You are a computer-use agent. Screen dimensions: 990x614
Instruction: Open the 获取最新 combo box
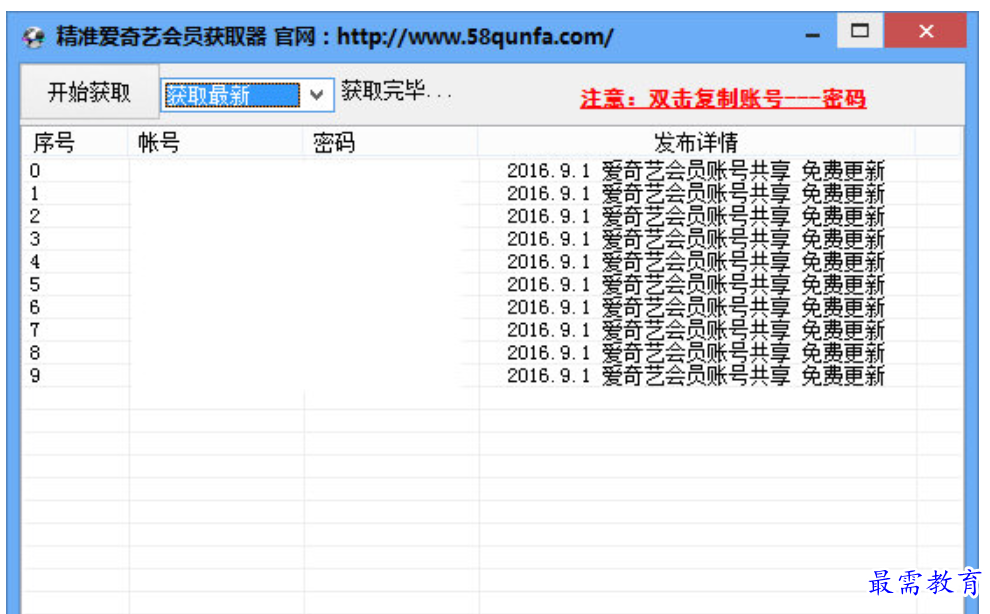pyautogui.click(x=247, y=95)
